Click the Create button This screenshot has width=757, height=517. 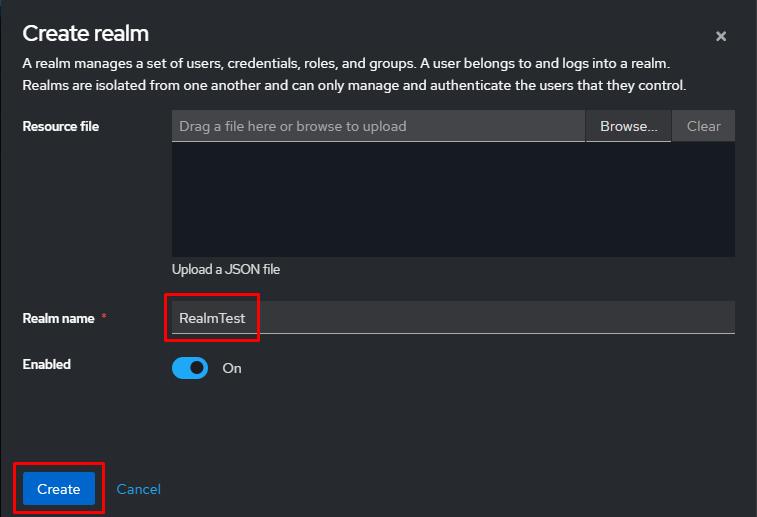59,489
